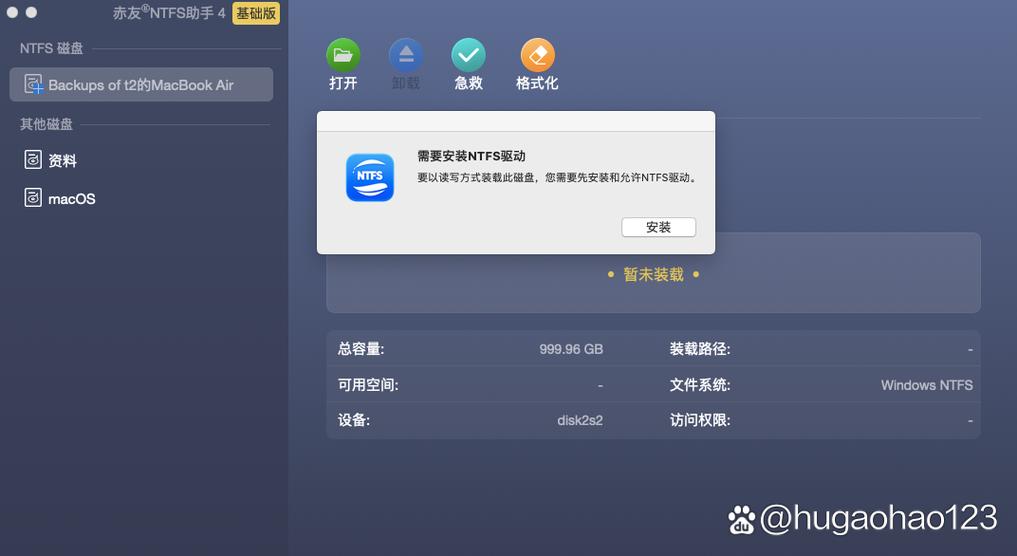This screenshot has height=556, width=1017.
Task: Click the orange 格式化 (Format) eraser icon
Action: click(538, 55)
